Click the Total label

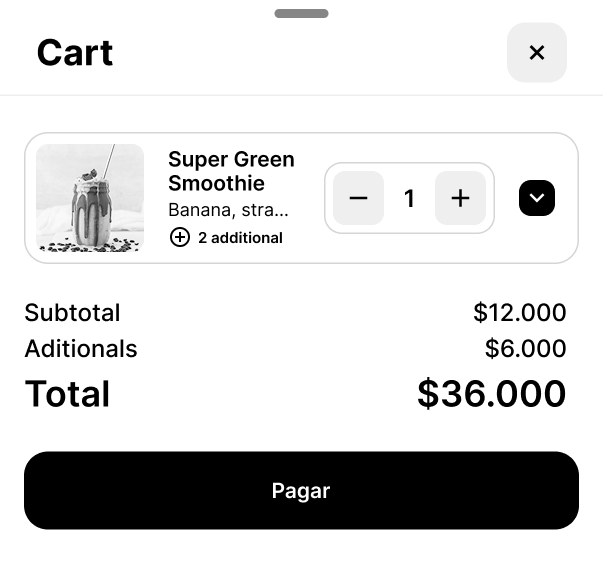pyautogui.click(x=67, y=394)
